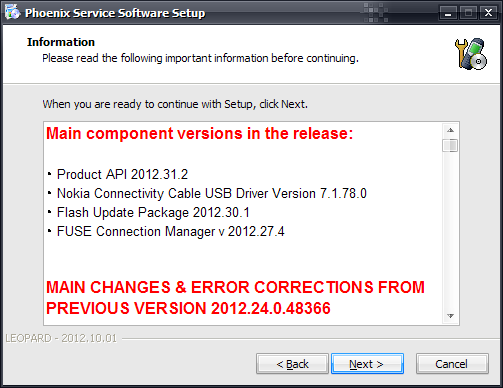Click the wrench and phone installer icon
503x388 pixels.
tap(471, 54)
